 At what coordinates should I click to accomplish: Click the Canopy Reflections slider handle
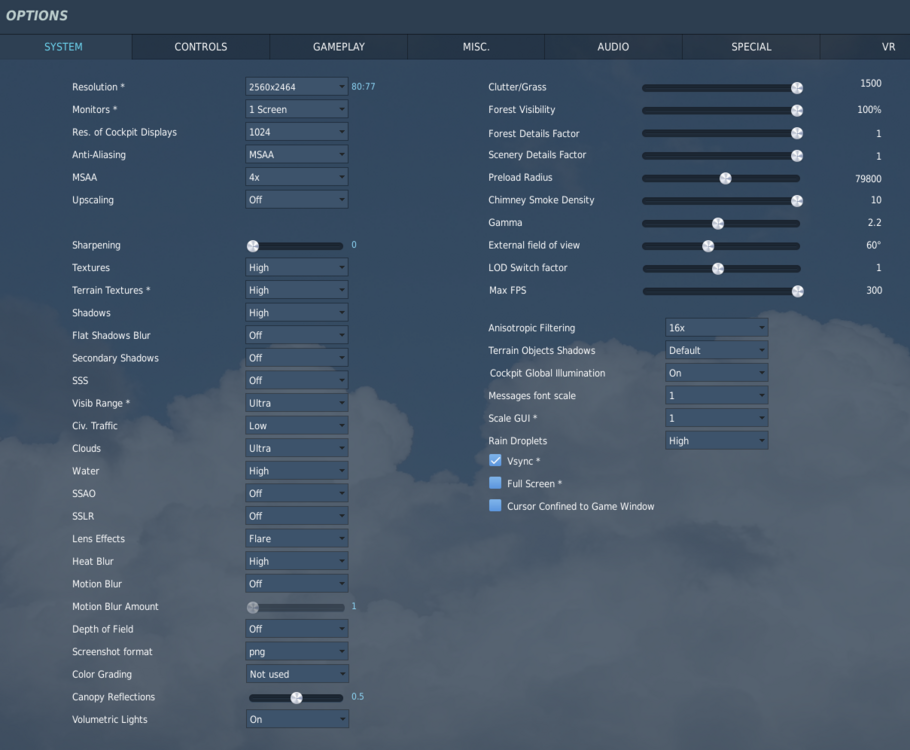(297, 698)
